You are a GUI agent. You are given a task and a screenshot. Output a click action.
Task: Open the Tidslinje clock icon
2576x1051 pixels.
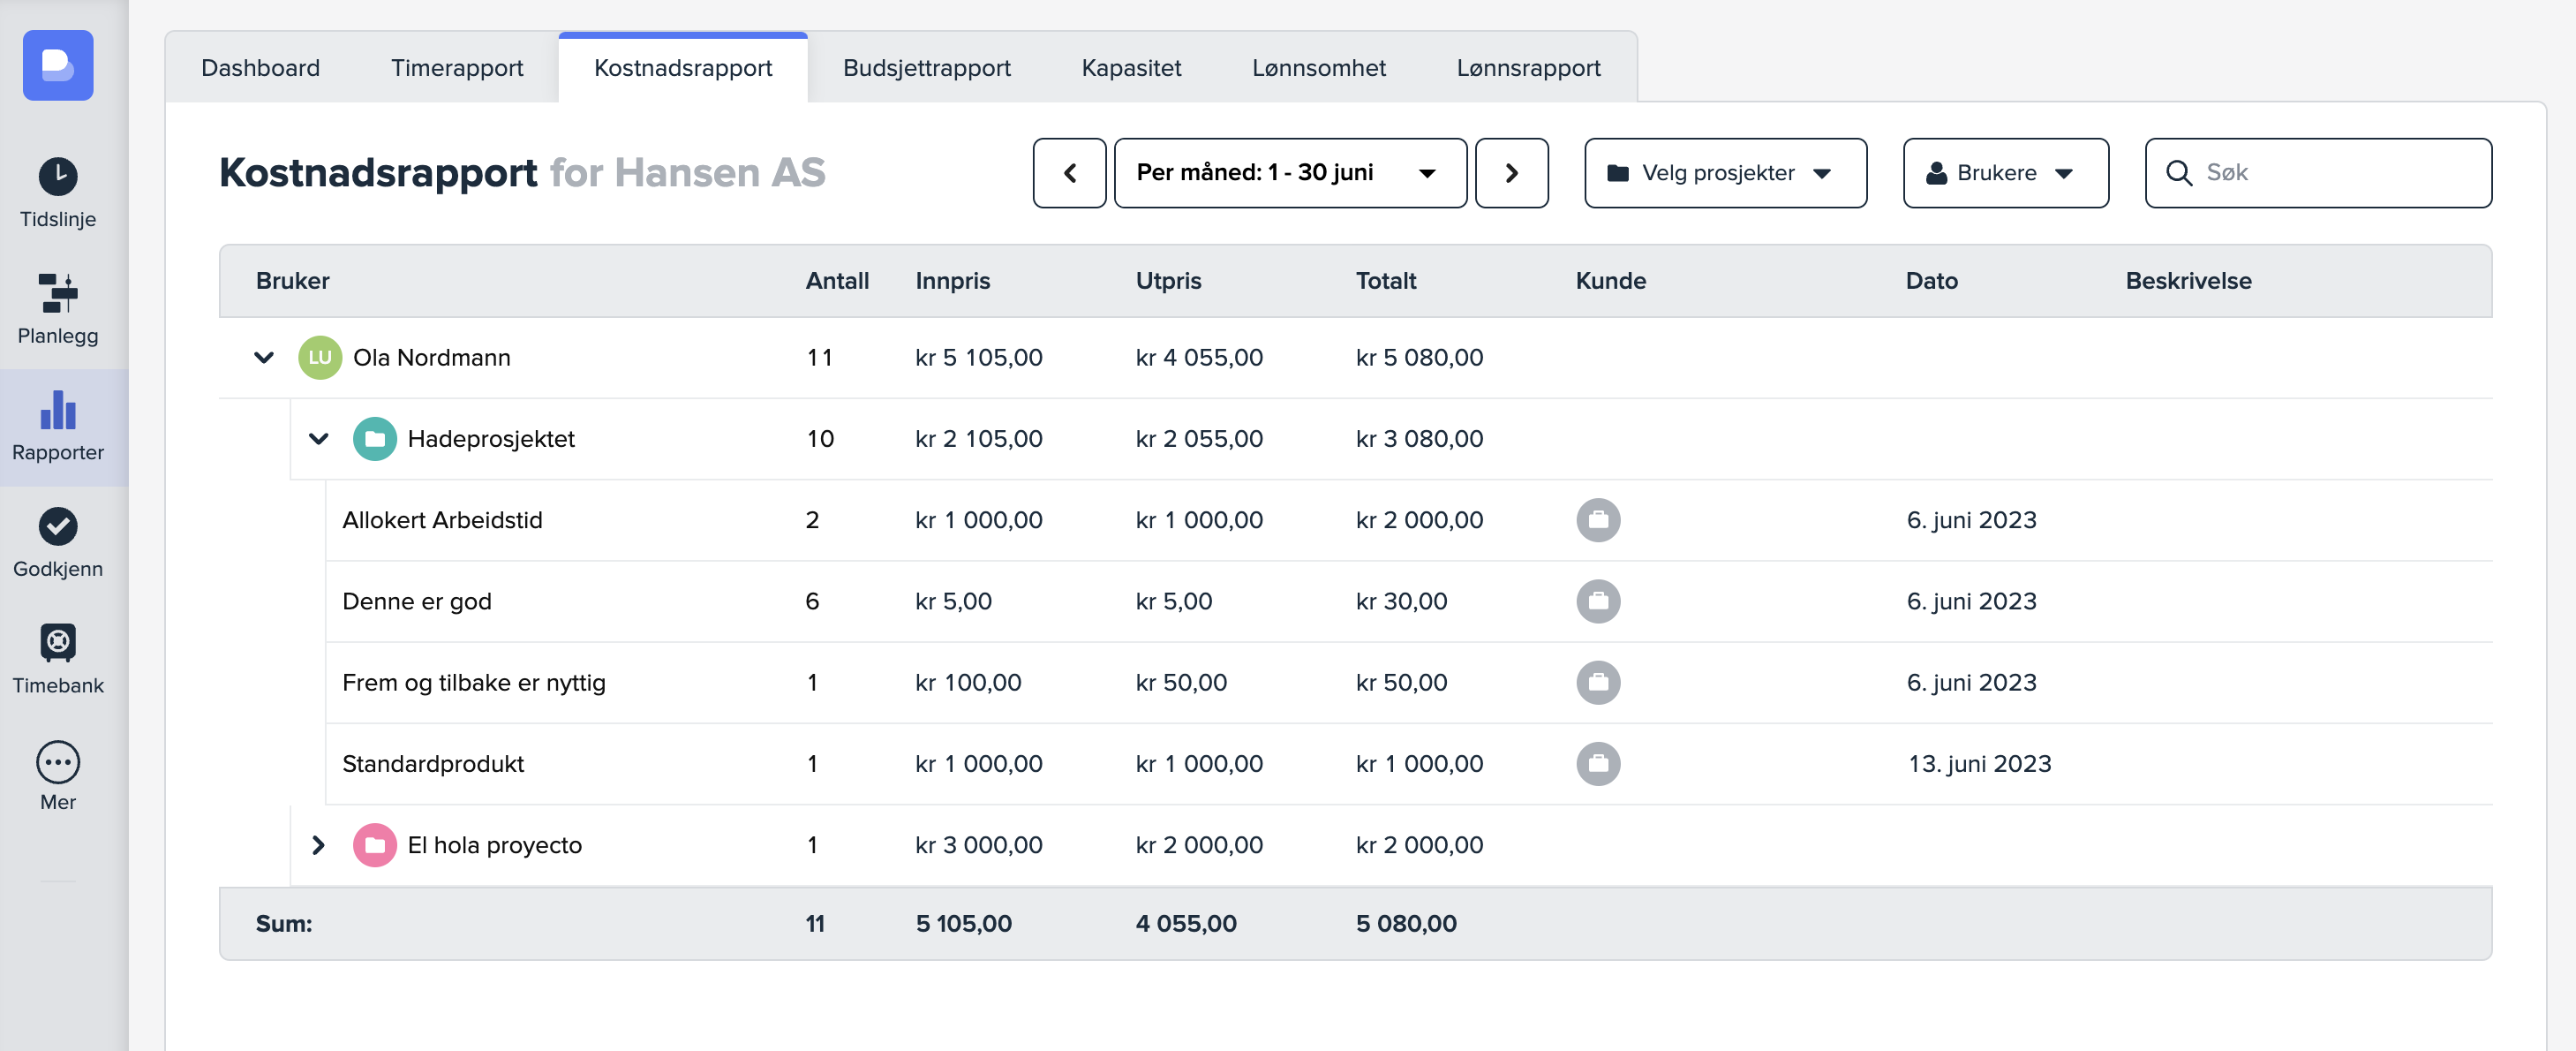[x=58, y=176]
